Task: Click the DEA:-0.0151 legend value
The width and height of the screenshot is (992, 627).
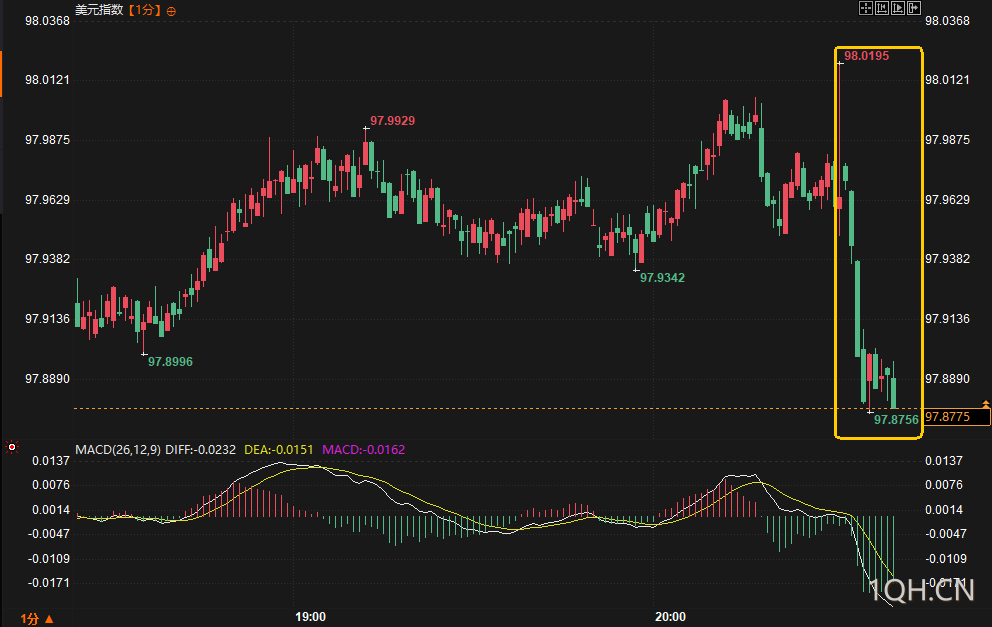Action: click(x=279, y=450)
